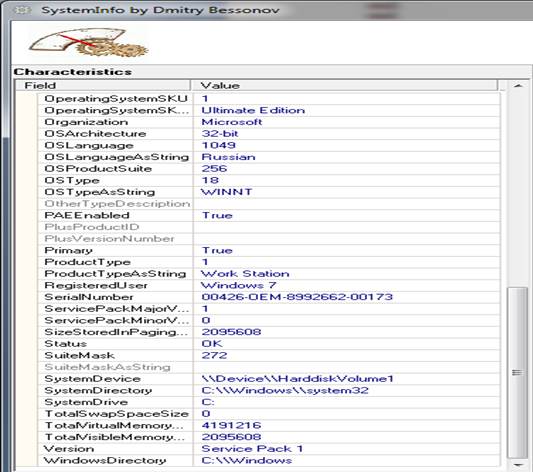
Task: Select the WindowsDirectory field
Action: click(x=105, y=460)
